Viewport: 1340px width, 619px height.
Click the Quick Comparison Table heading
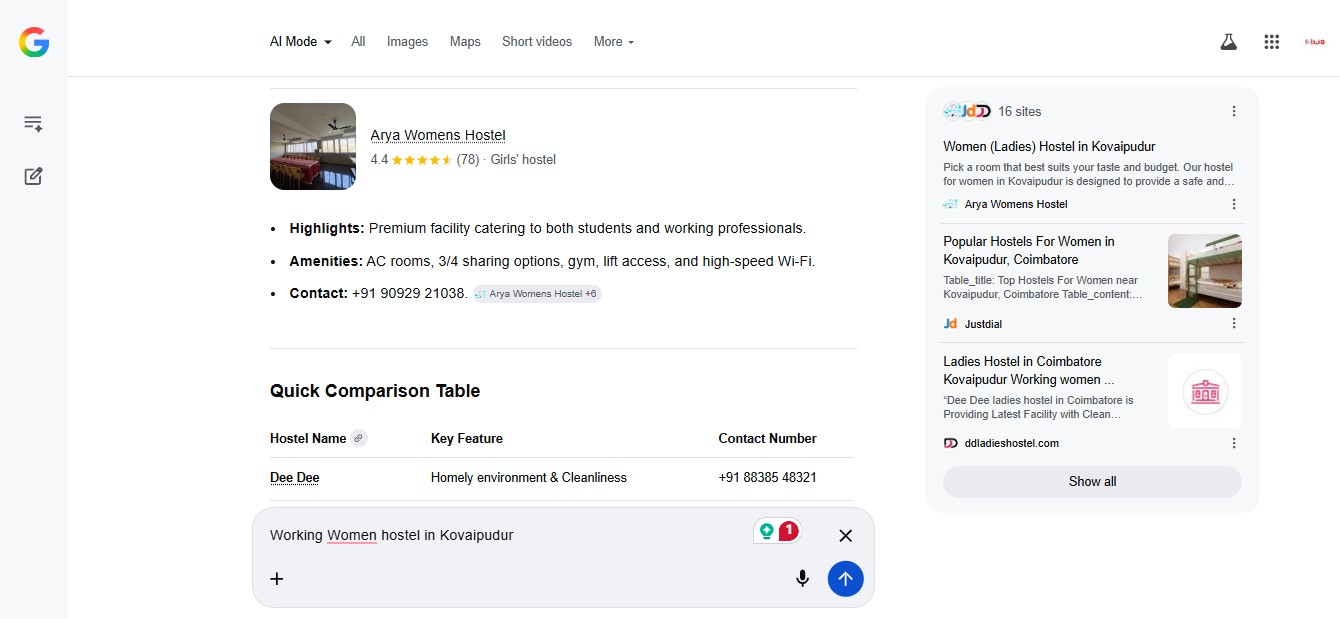375,391
